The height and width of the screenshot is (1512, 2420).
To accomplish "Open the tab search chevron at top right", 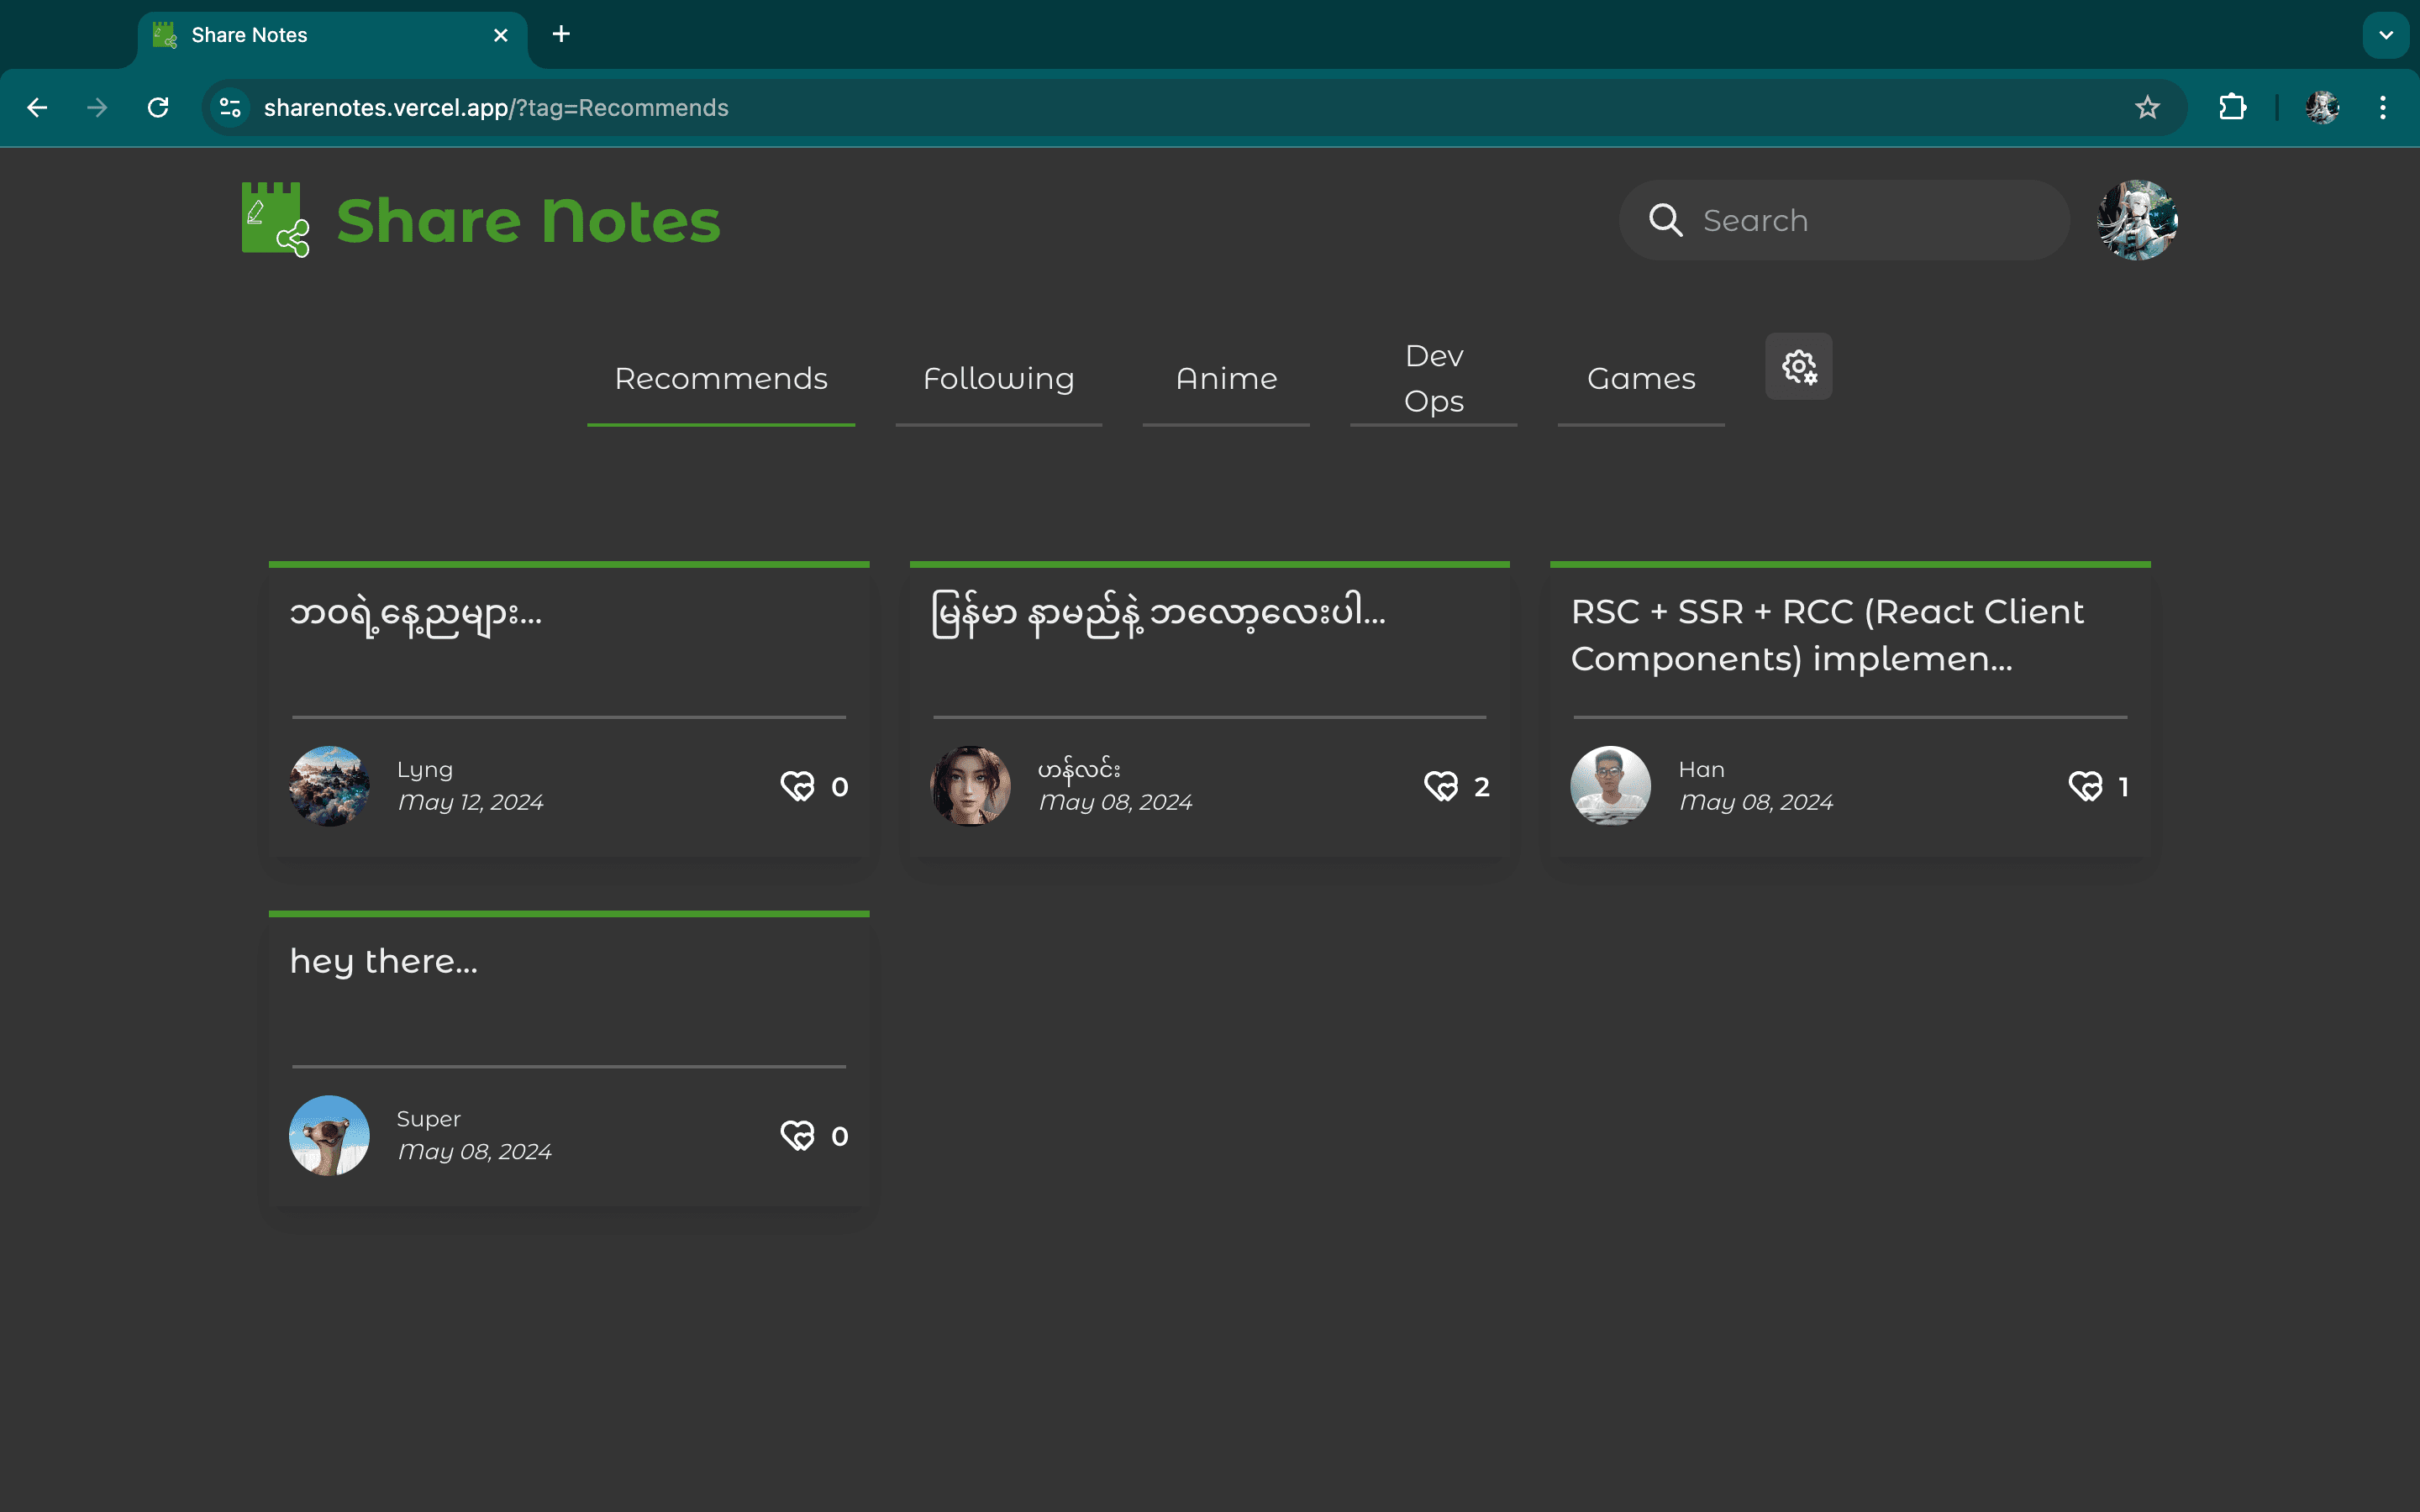I will [x=2387, y=35].
